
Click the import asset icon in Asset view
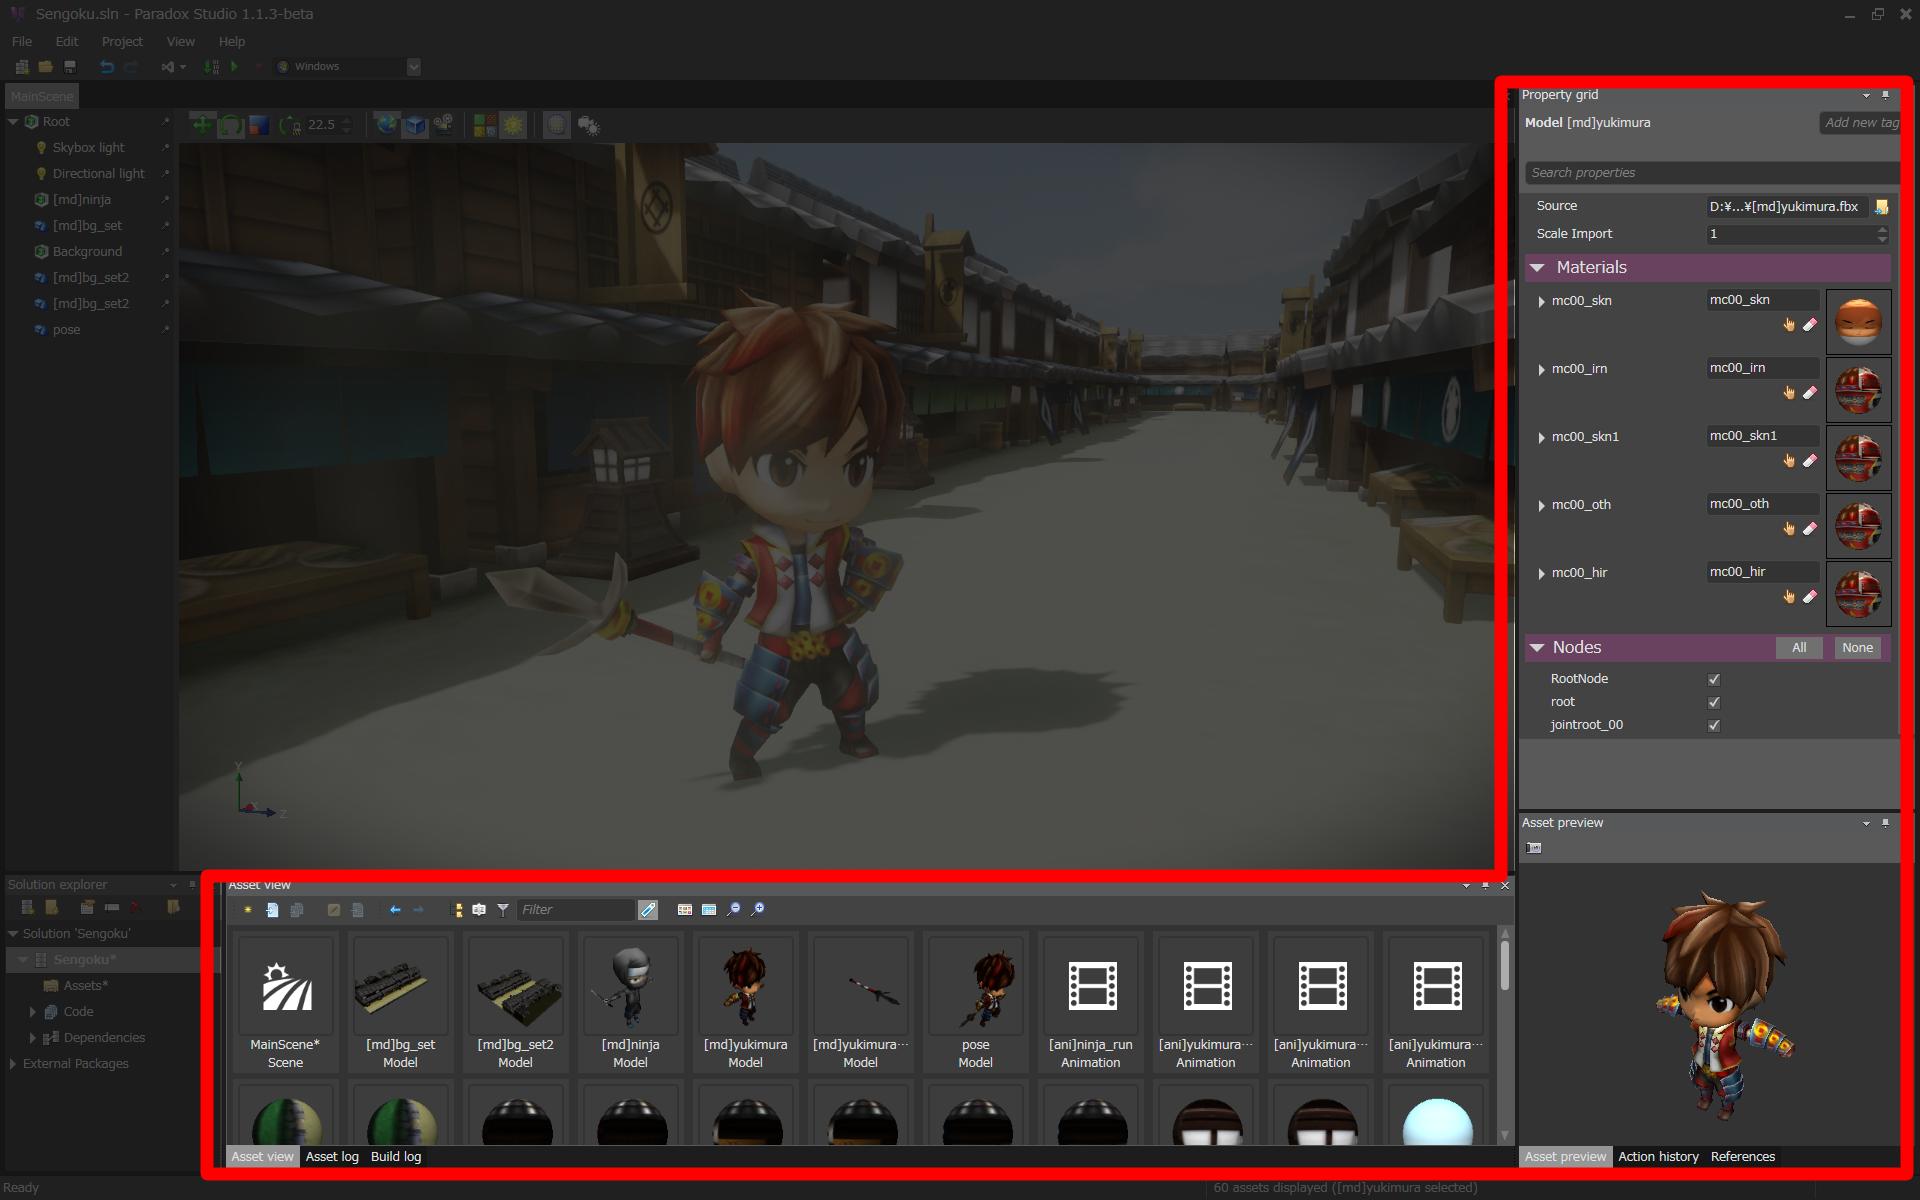(x=272, y=909)
